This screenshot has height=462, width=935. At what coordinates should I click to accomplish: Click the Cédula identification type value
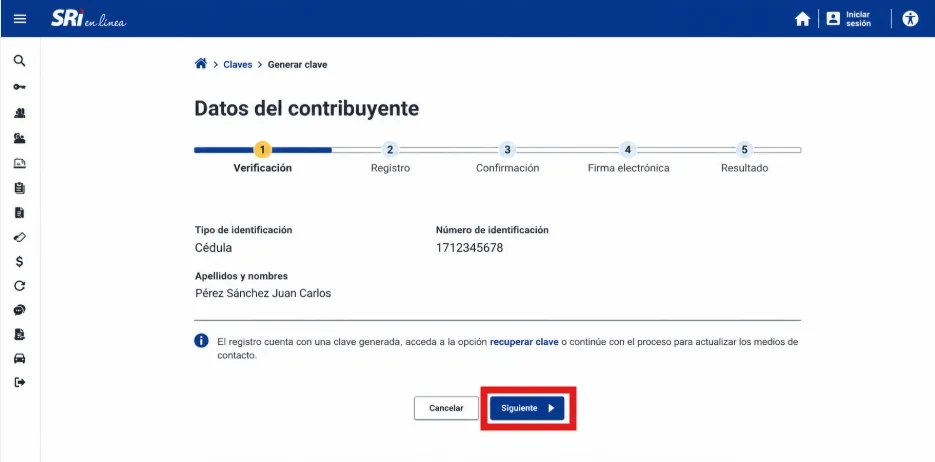click(213, 248)
